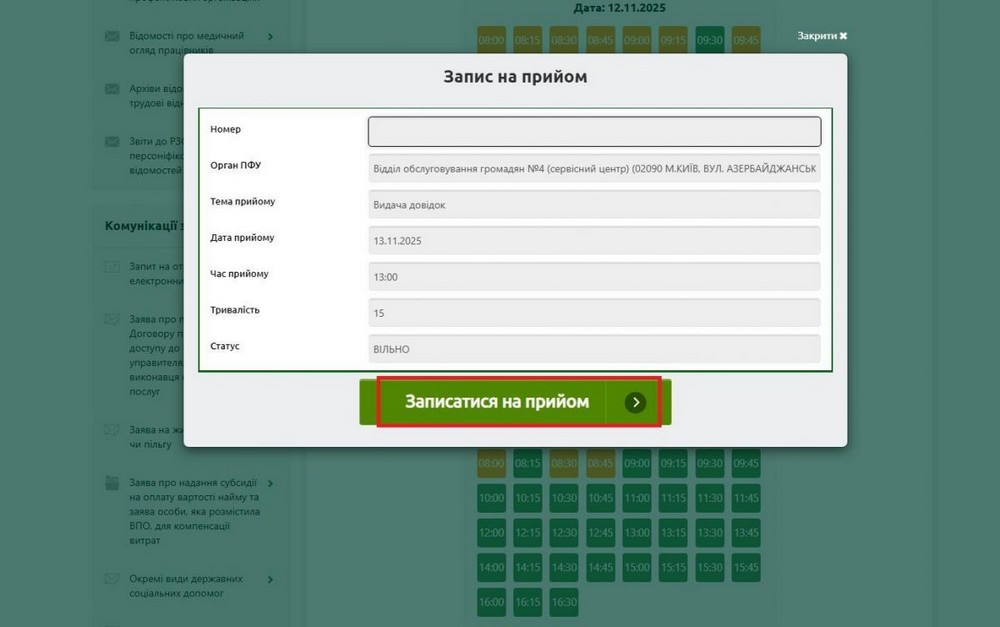Viewport: 1000px width, 627px height.
Task: Click the envelope icon near 'Запит на от...' entry
Action: point(112,267)
